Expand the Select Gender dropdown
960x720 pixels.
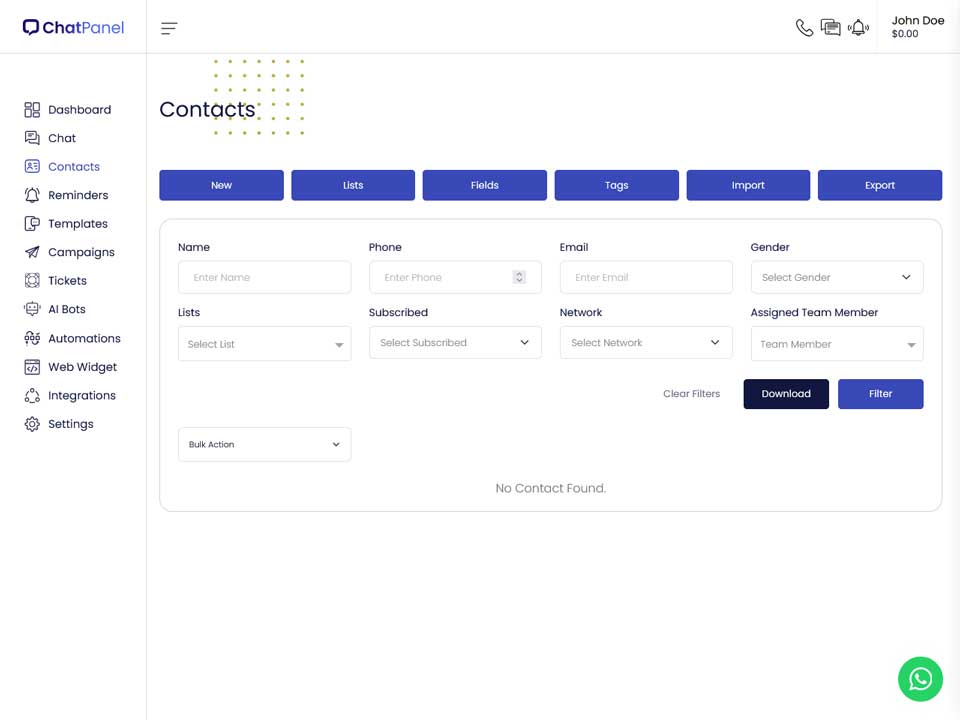836,277
